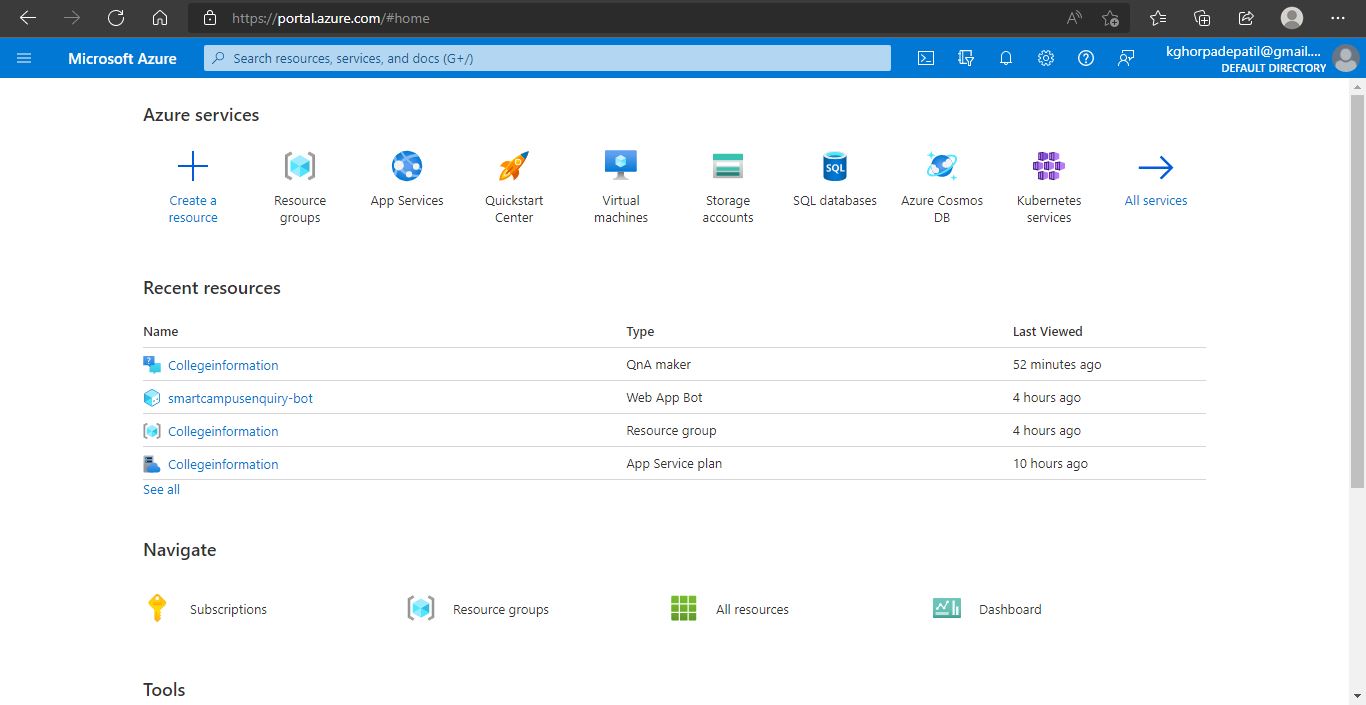1366x705 pixels.
Task: Click in the Search resources box
Action: pyautogui.click(x=547, y=58)
